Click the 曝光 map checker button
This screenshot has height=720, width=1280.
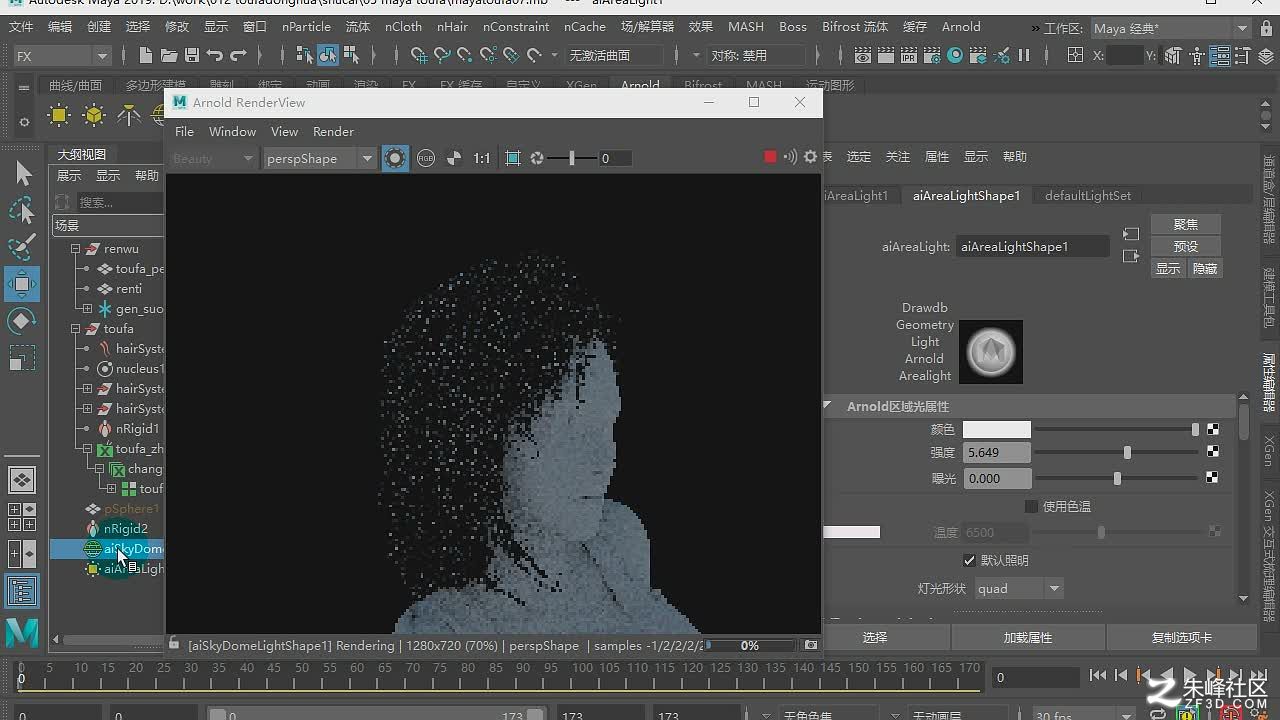pyautogui.click(x=1213, y=478)
